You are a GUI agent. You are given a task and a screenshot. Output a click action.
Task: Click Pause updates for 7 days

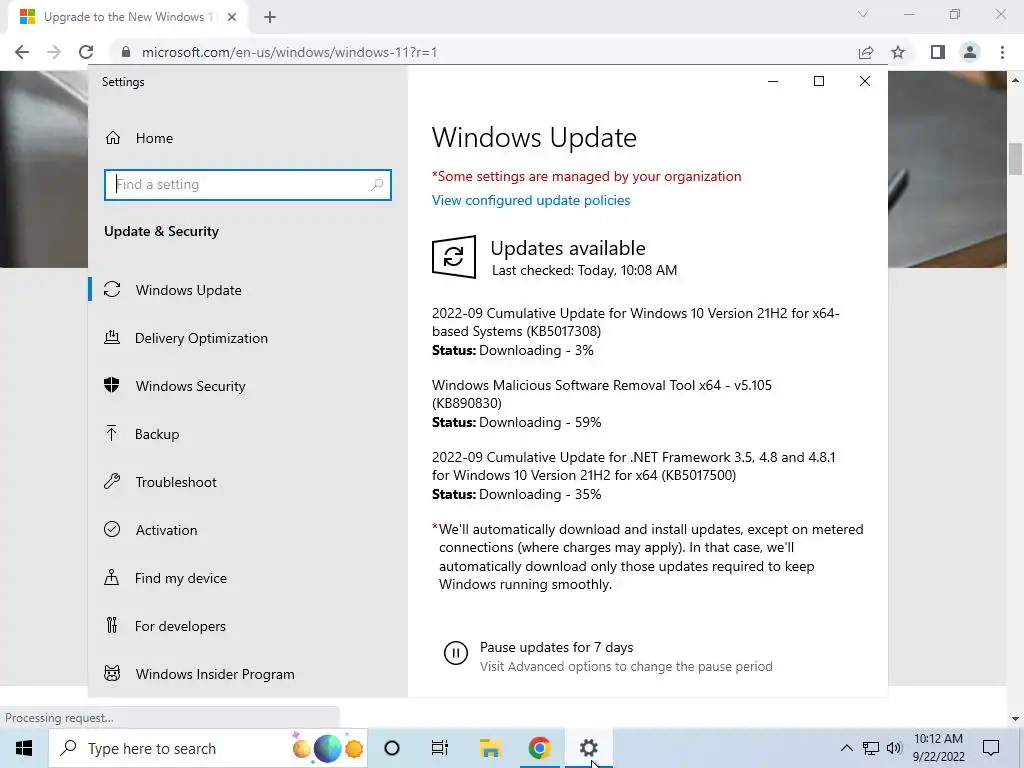tap(556, 647)
